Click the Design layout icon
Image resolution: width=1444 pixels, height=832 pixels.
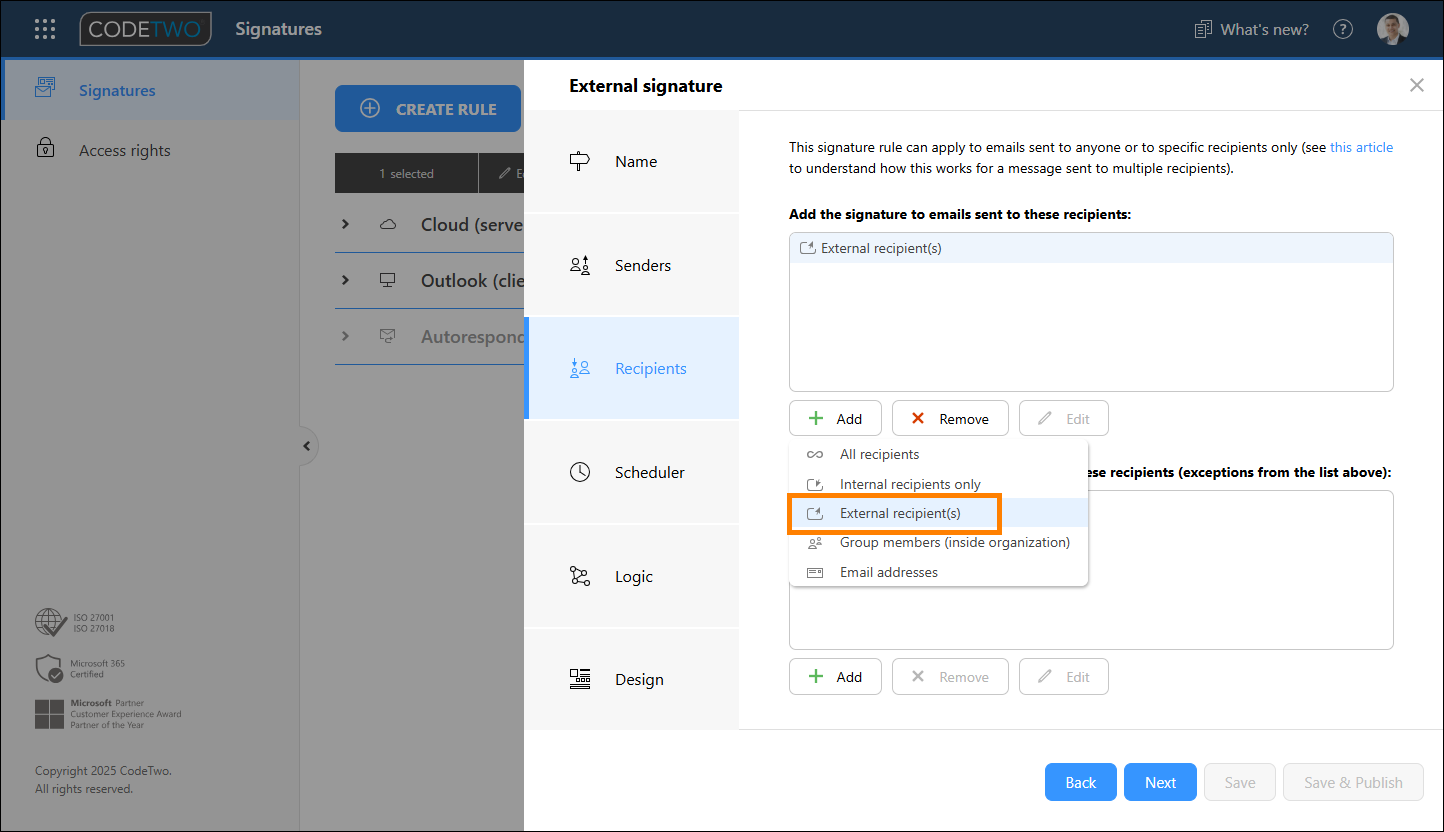point(580,679)
